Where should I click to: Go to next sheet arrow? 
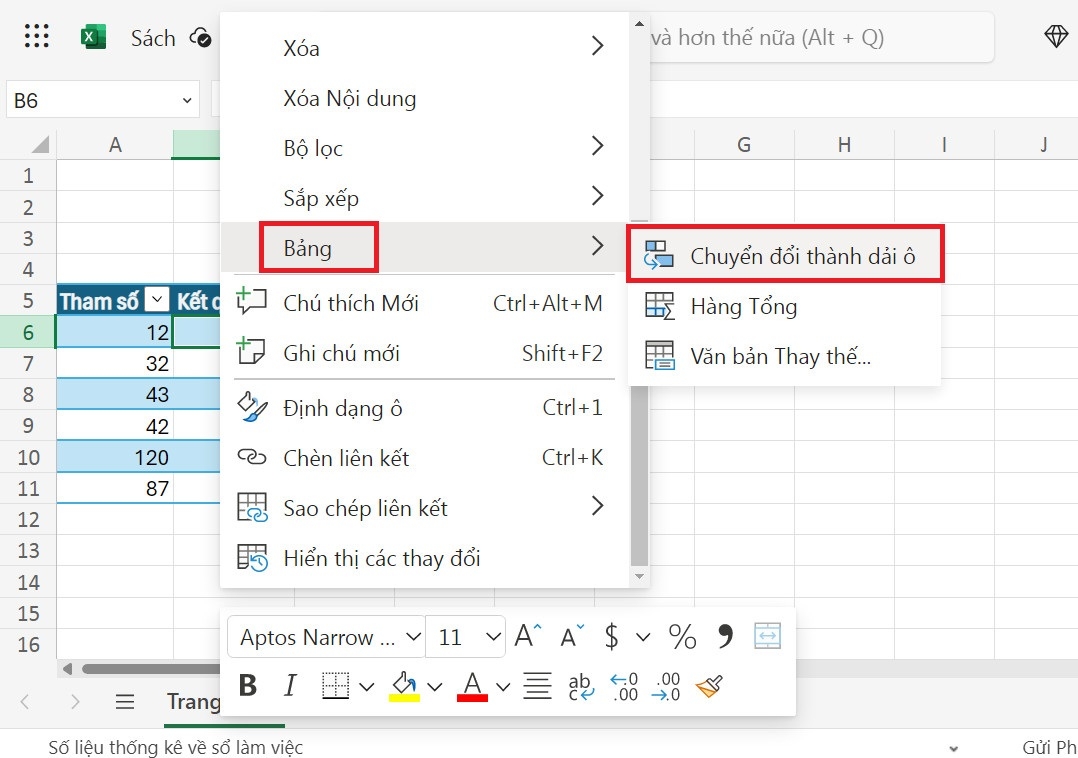coord(75,702)
